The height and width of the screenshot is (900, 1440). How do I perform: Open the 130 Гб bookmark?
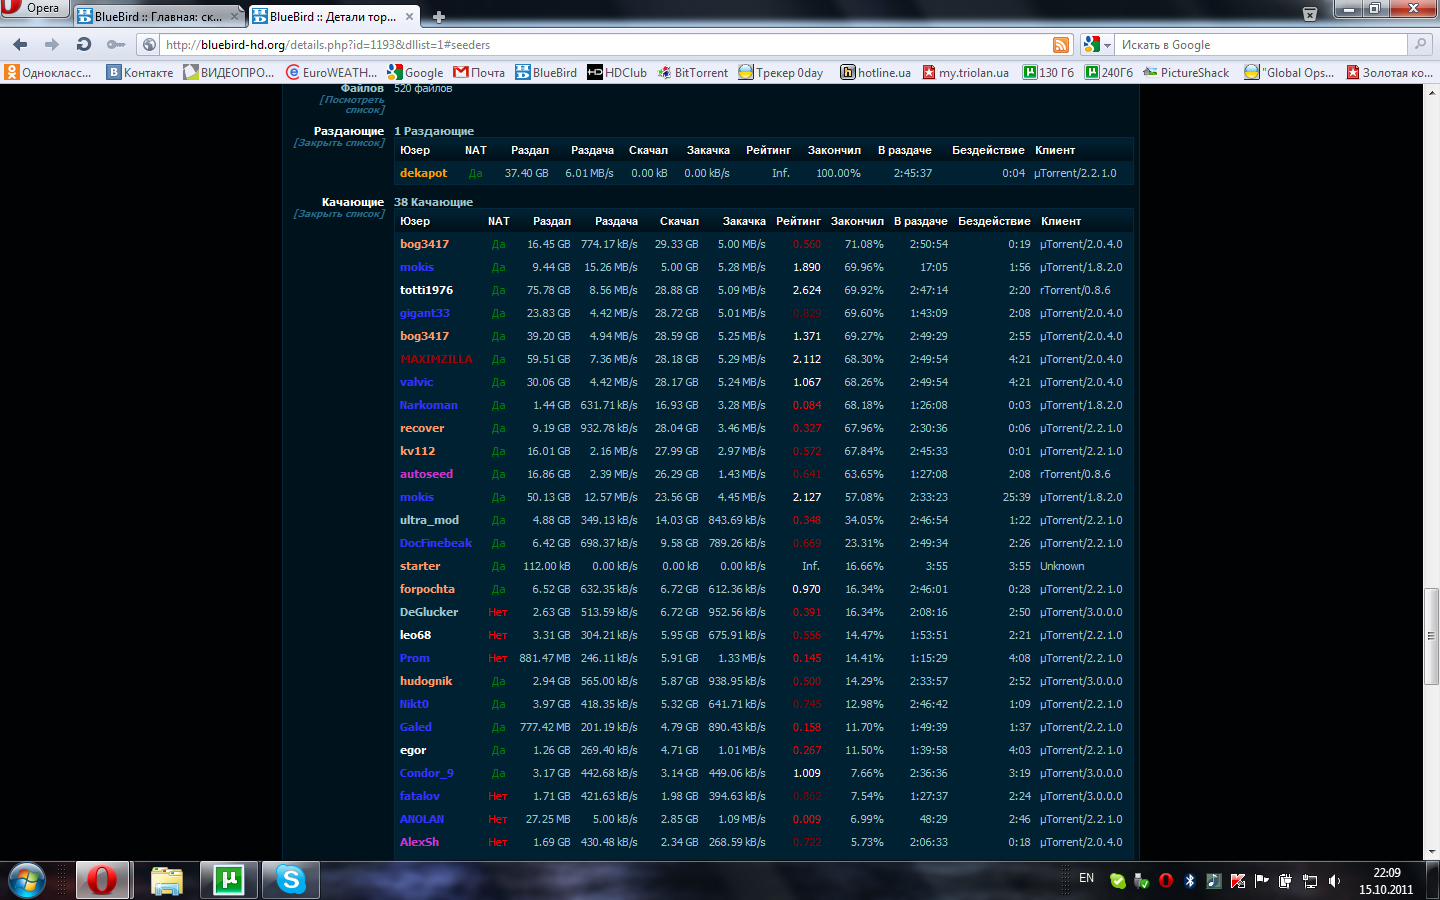pyautogui.click(x=1049, y=72)
